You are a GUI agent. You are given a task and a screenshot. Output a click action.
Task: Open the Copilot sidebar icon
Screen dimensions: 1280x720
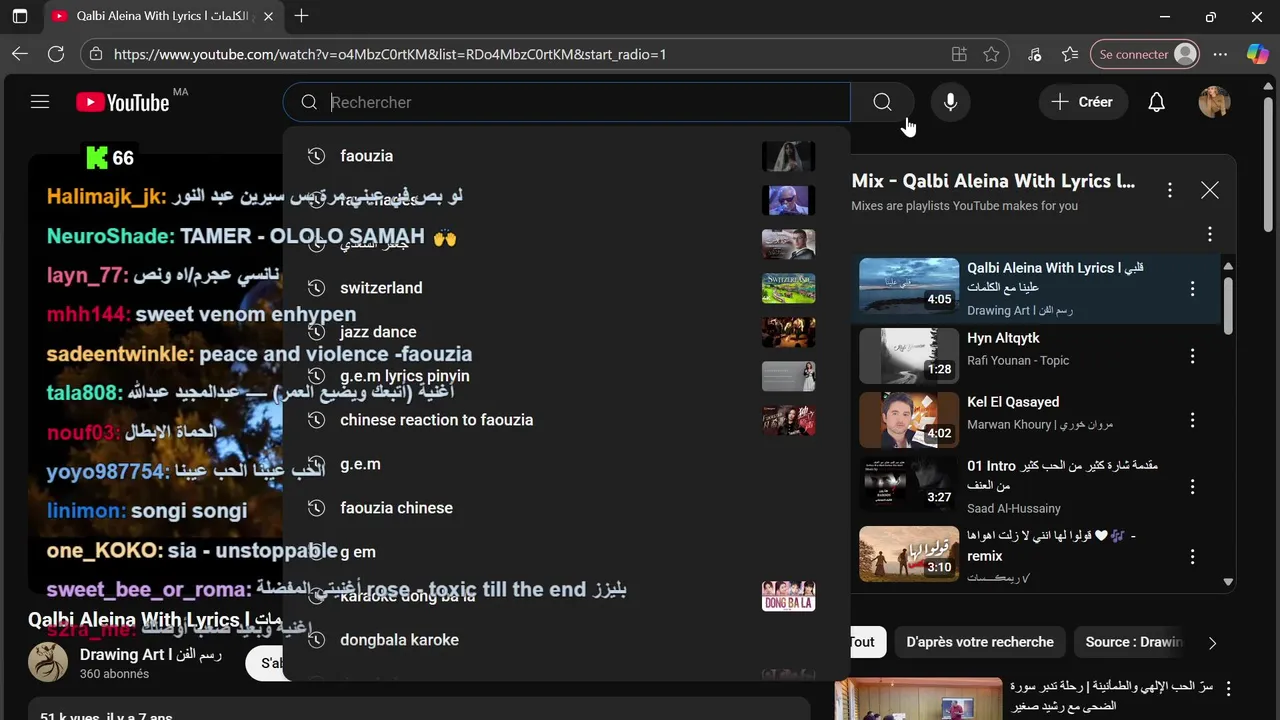point(1258,54)
